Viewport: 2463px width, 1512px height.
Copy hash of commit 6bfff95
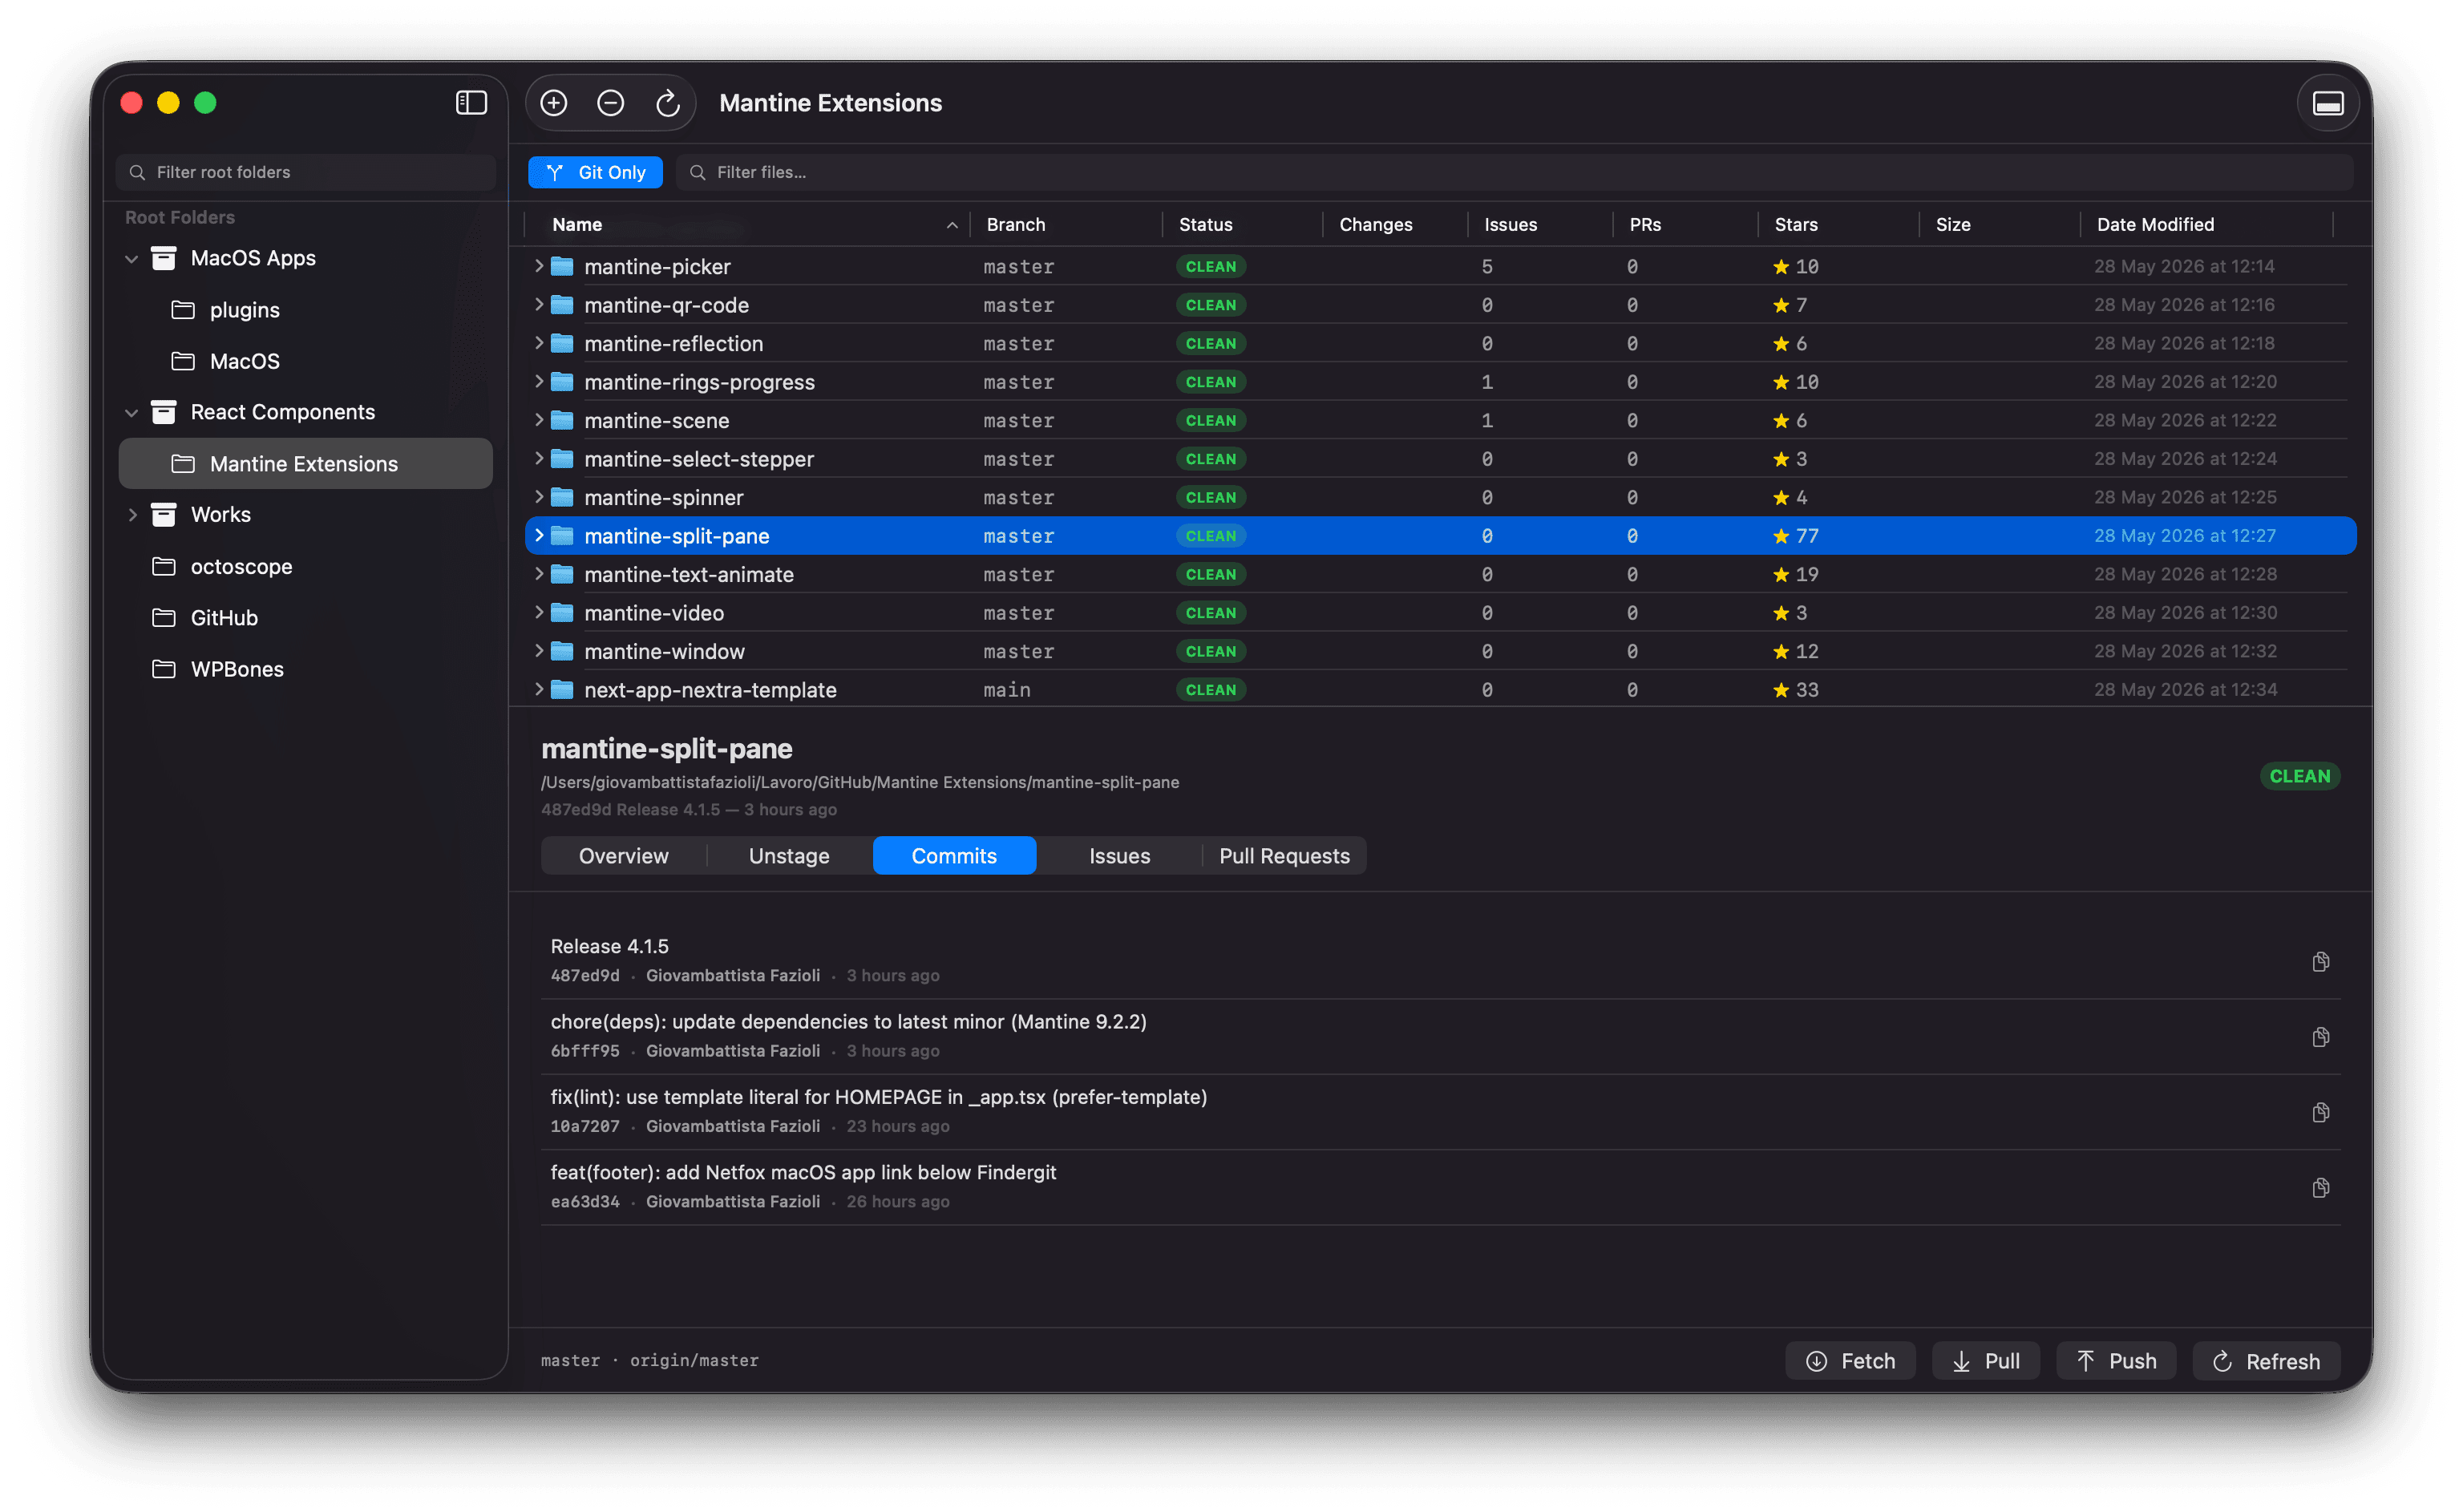[x=2321, y=1037]
